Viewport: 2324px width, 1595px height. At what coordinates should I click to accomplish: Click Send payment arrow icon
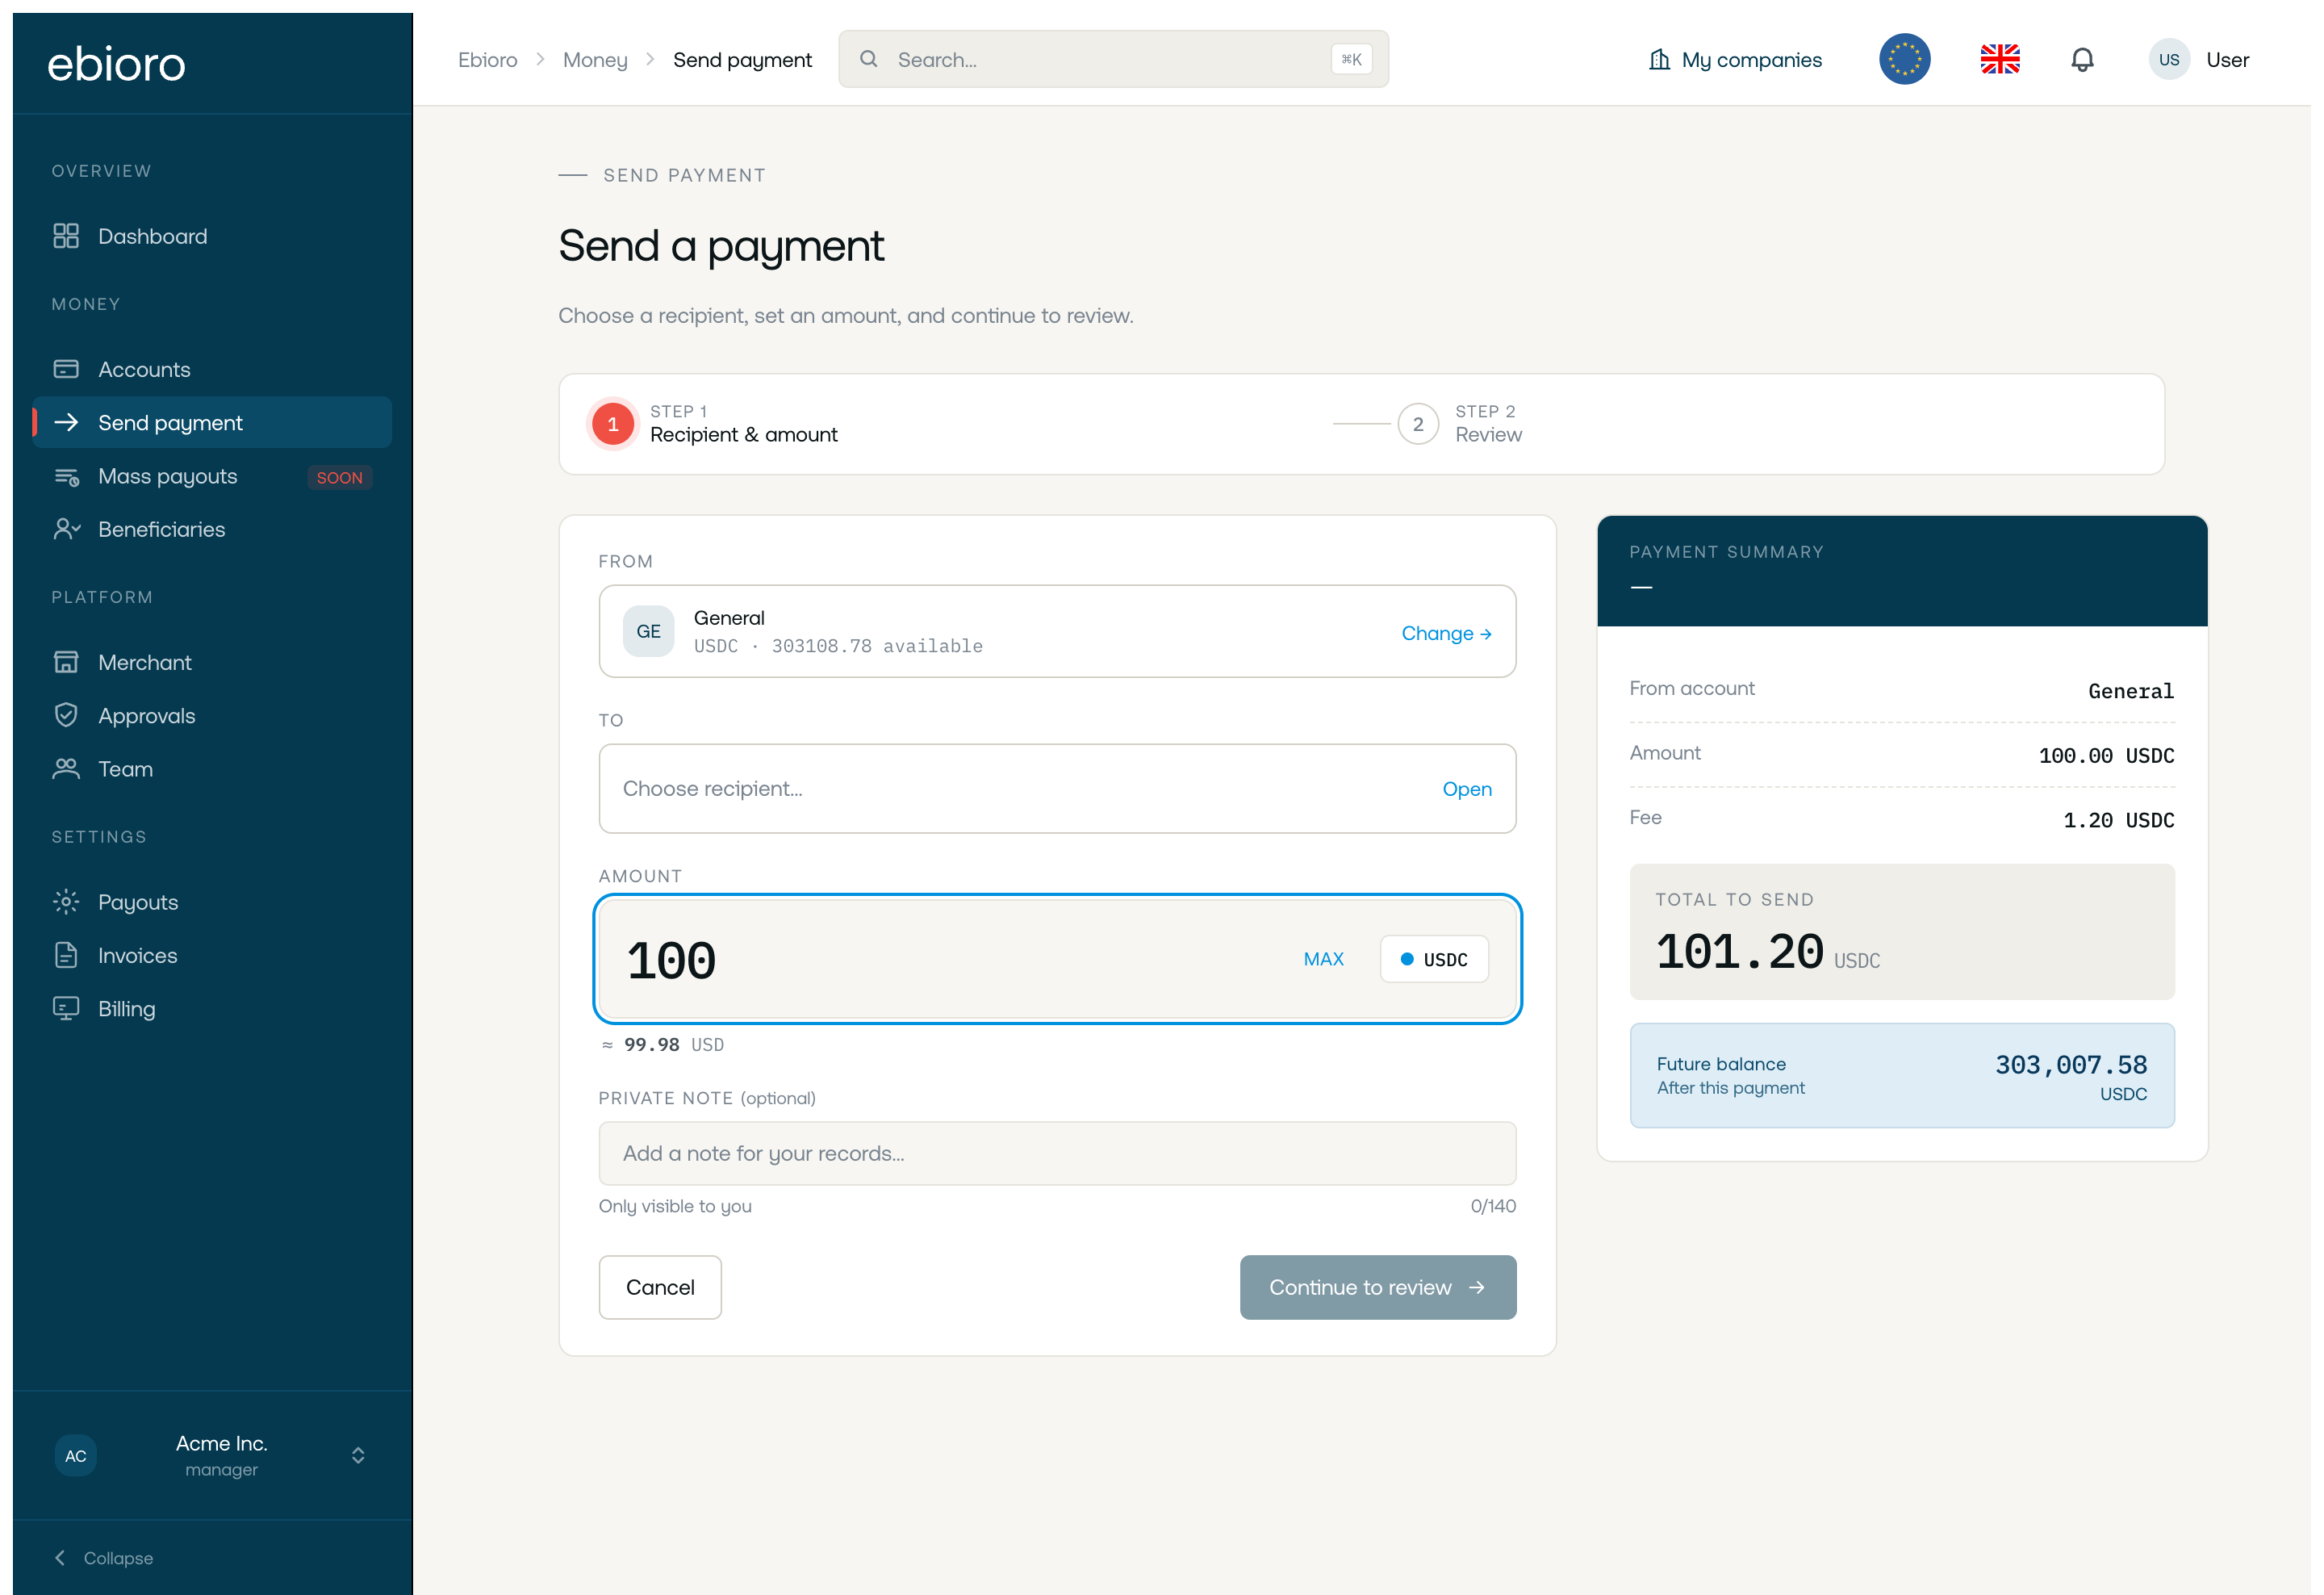point(66,423)
